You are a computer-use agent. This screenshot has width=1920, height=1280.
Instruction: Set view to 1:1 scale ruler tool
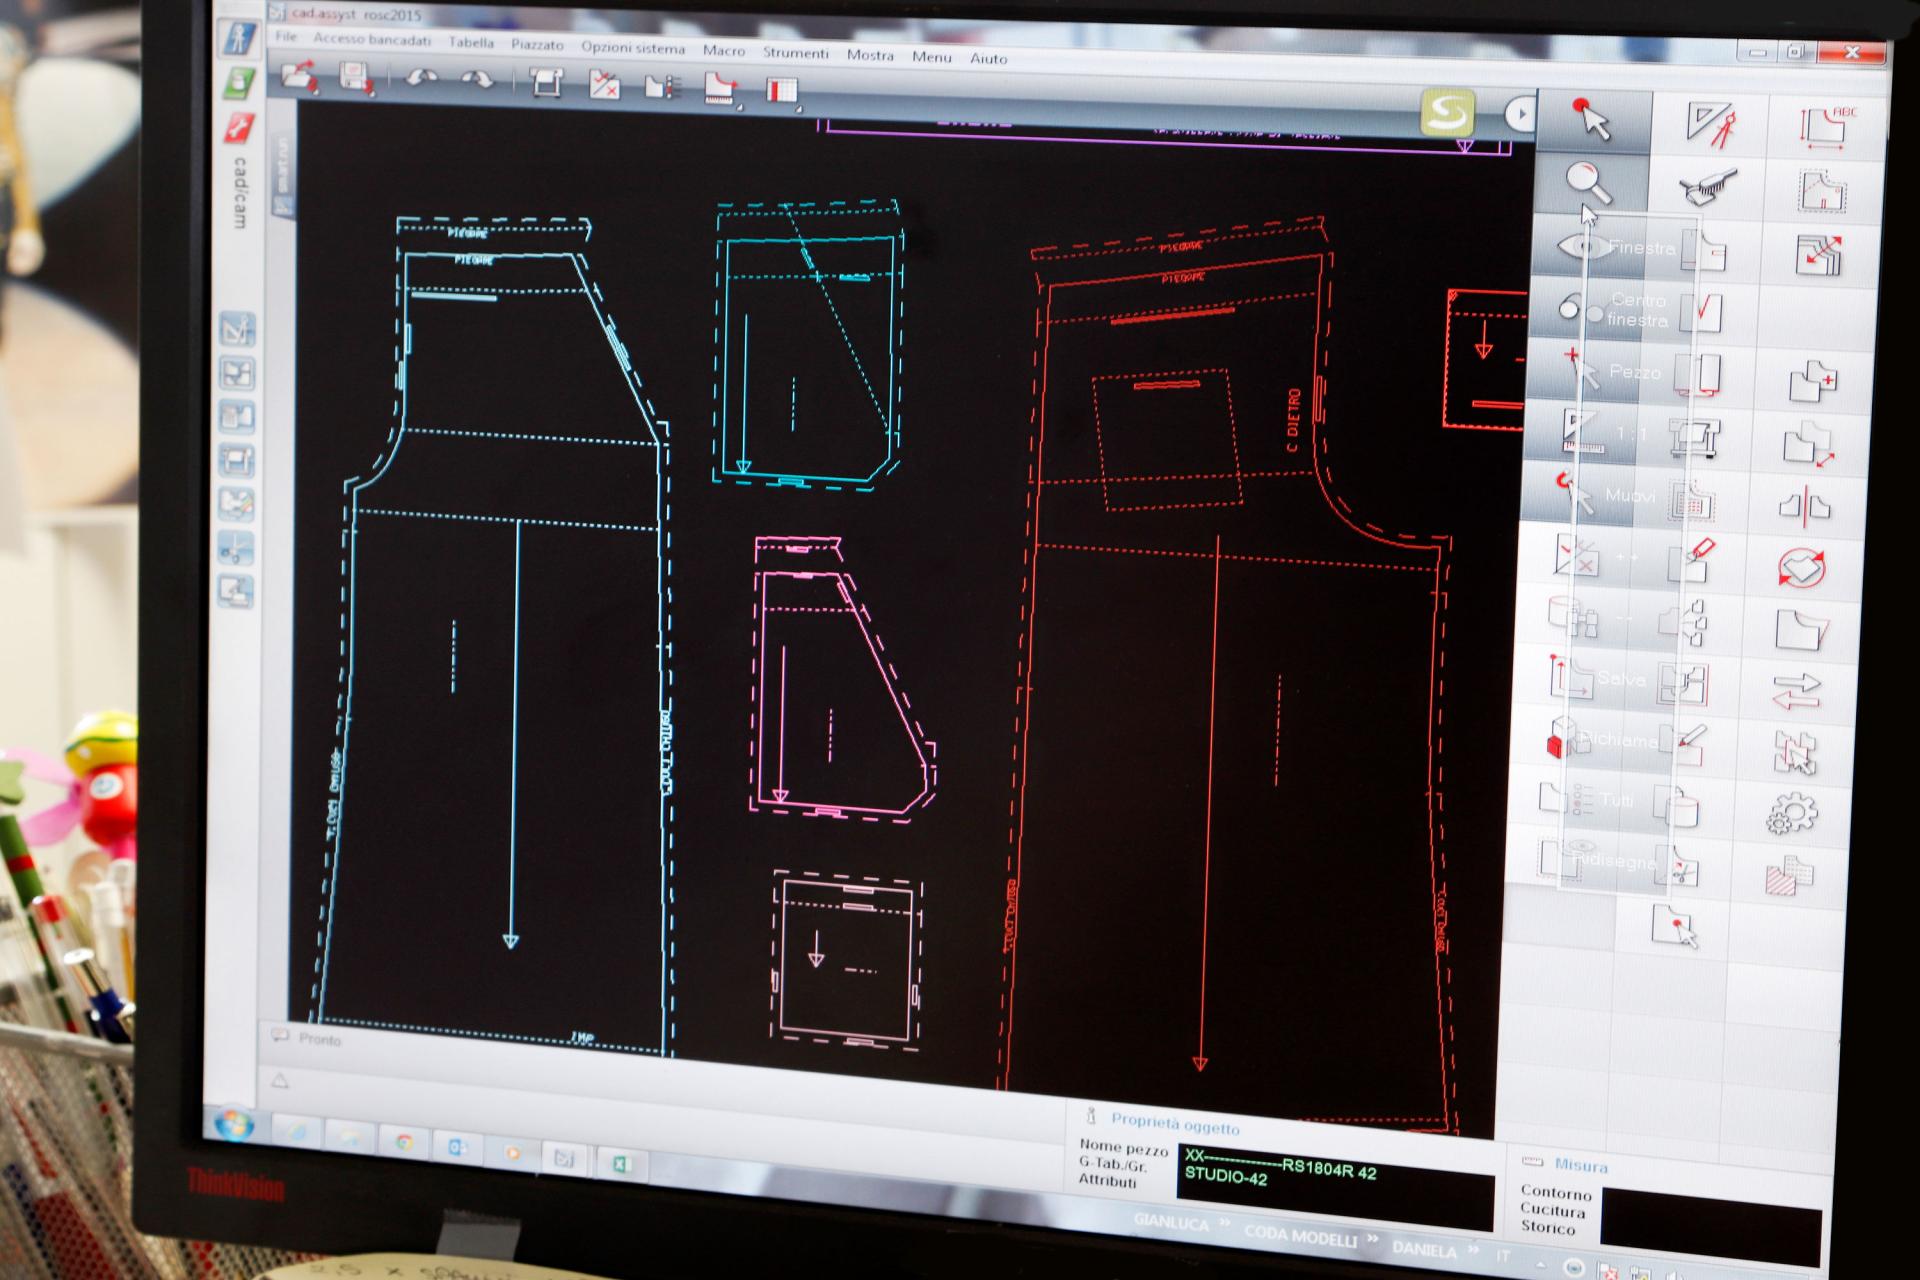pos(1606,433)
